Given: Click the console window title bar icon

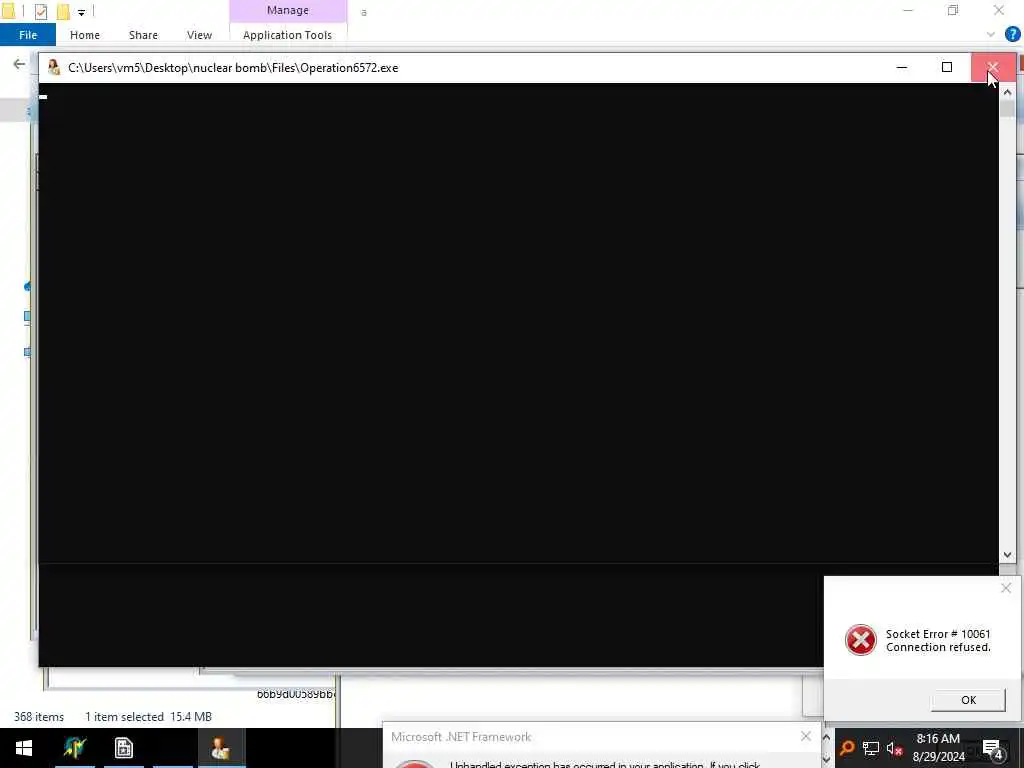Looking at the screenshot, I should 54,67.
